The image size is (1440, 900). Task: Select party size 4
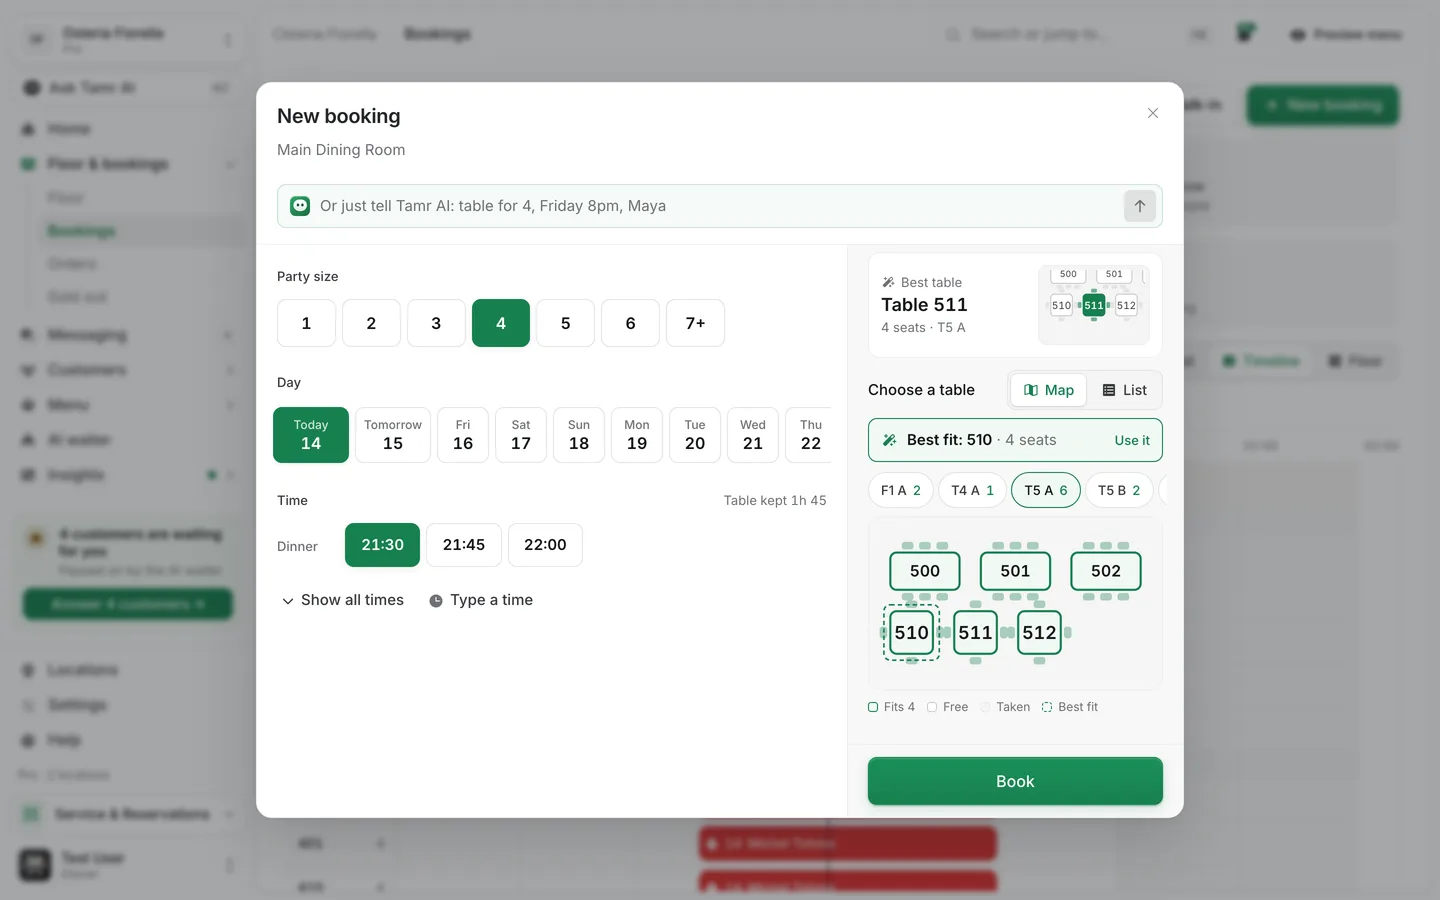point(501,323)
